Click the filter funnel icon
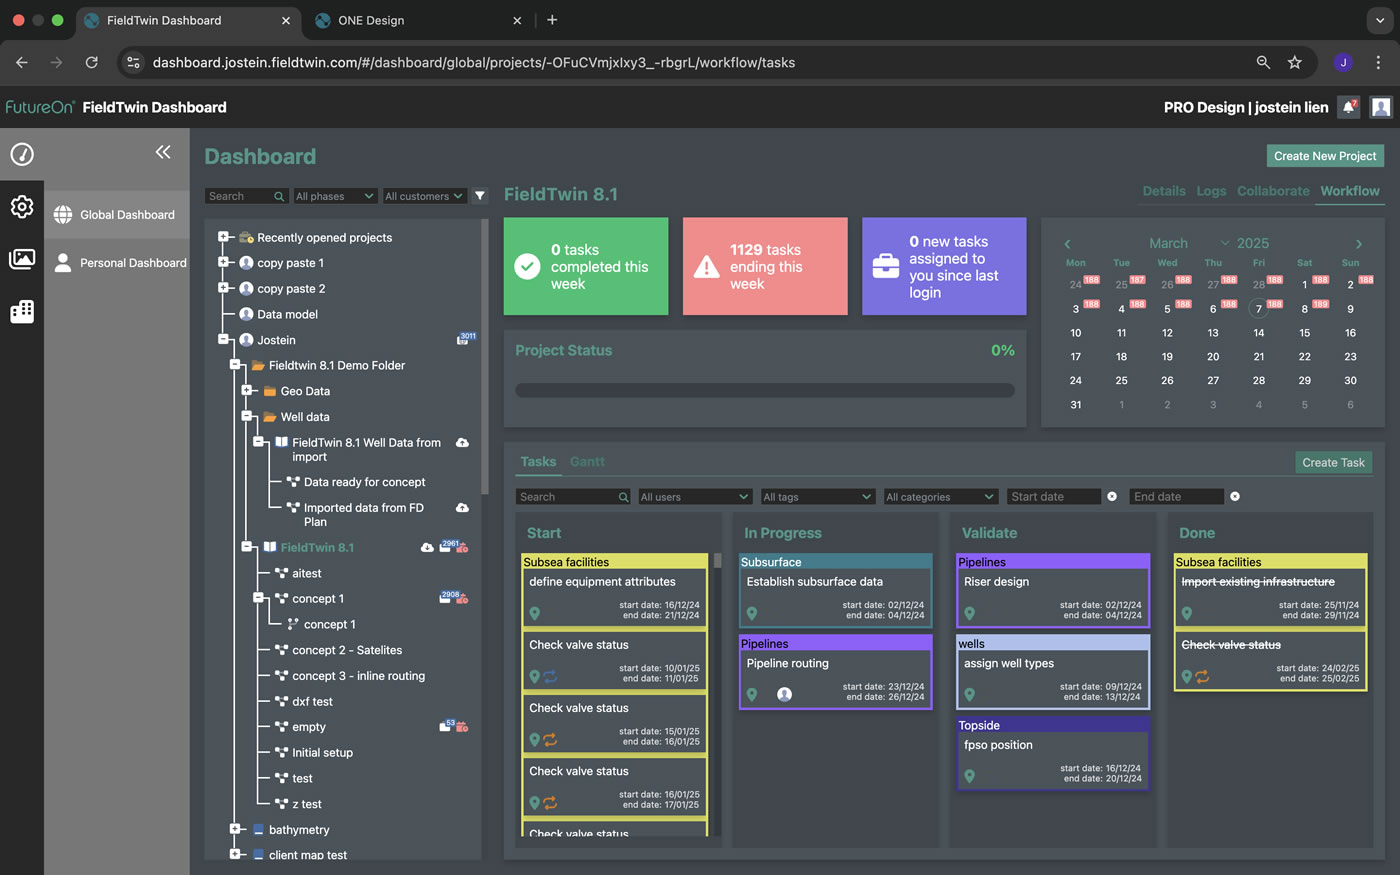Viewport: 1400px width, 875px height. point(480,196)
